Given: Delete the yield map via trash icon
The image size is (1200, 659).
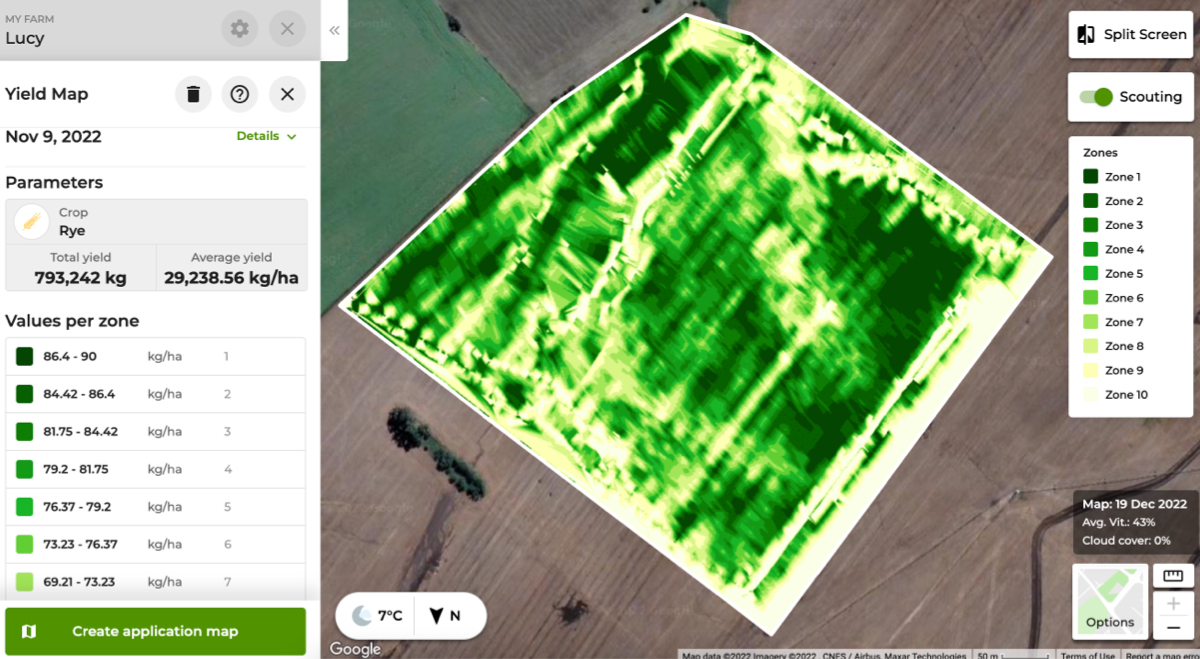Looking at the screenshot, I should pyautogui.click(x=193, y=94).
